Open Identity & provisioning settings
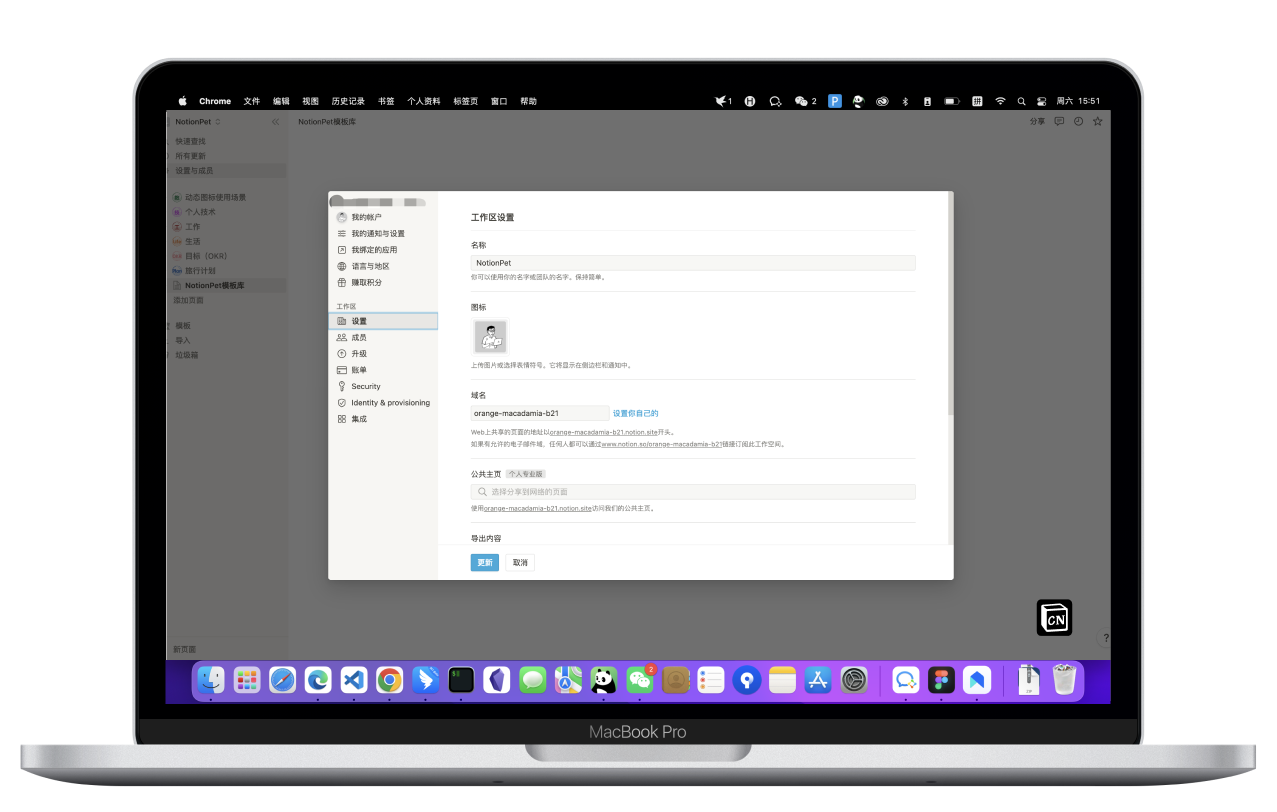The image size is (1277, 812). coord(383,403)
